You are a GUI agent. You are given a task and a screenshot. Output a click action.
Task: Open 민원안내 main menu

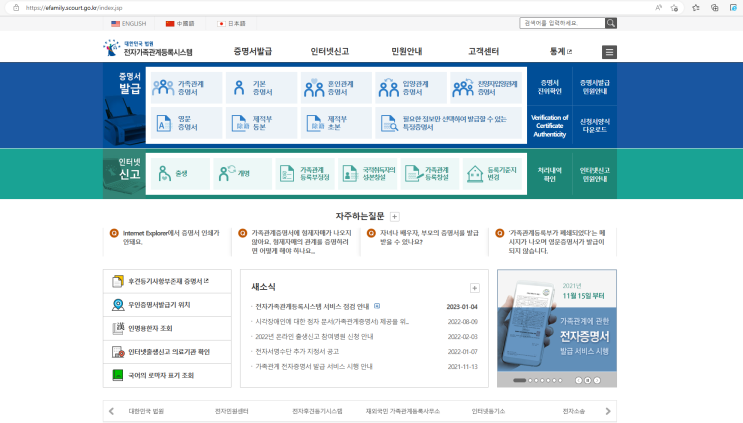(x=407, y=51)
